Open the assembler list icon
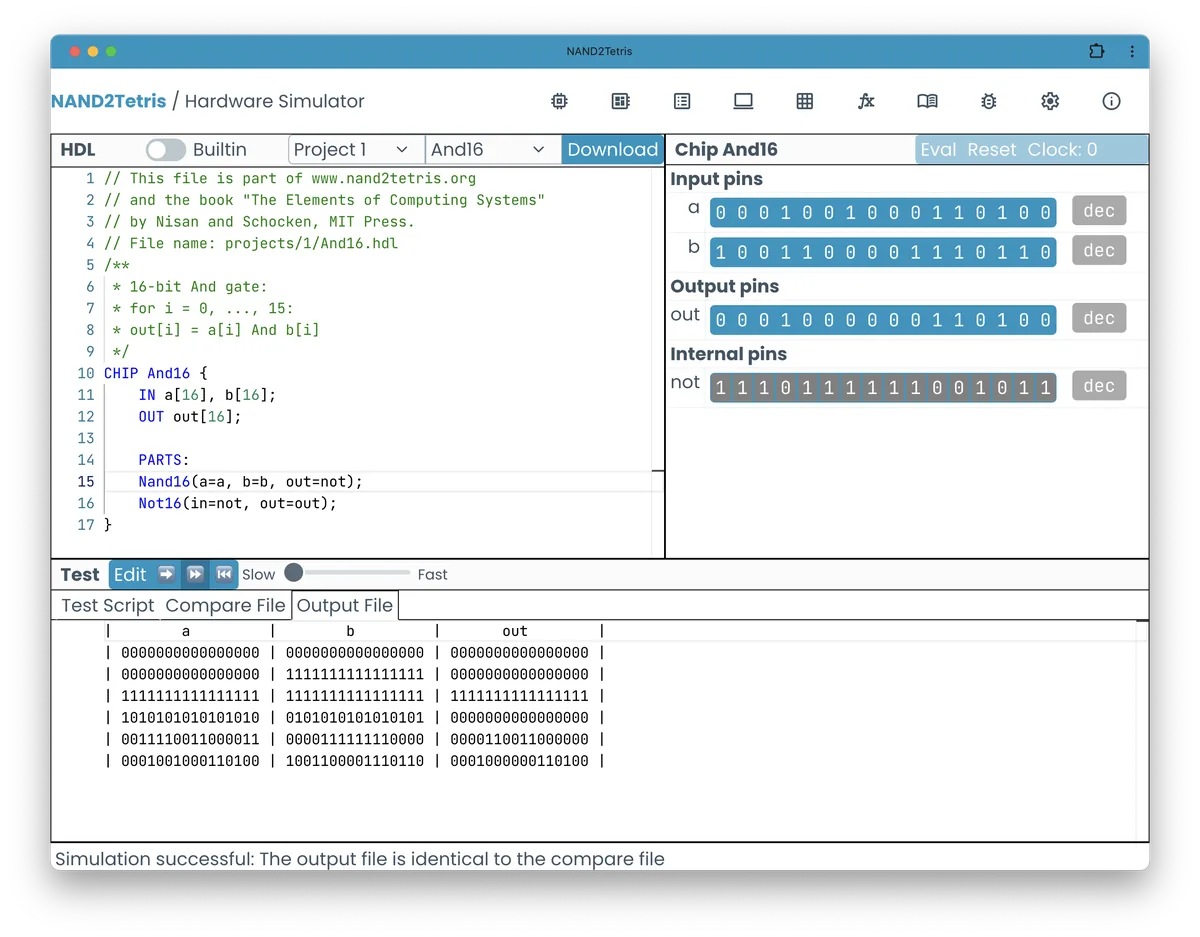1200x937 pixels. pos(682,101)
